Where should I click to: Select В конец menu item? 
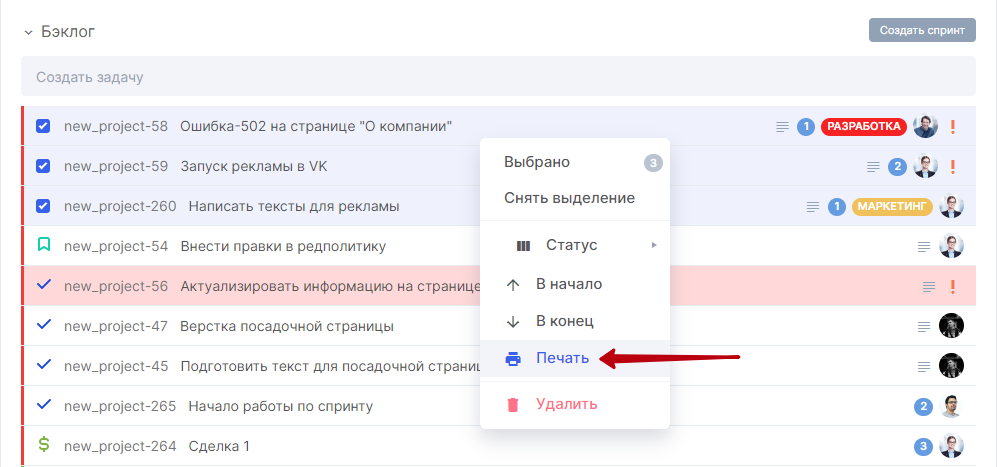point(575,321)
